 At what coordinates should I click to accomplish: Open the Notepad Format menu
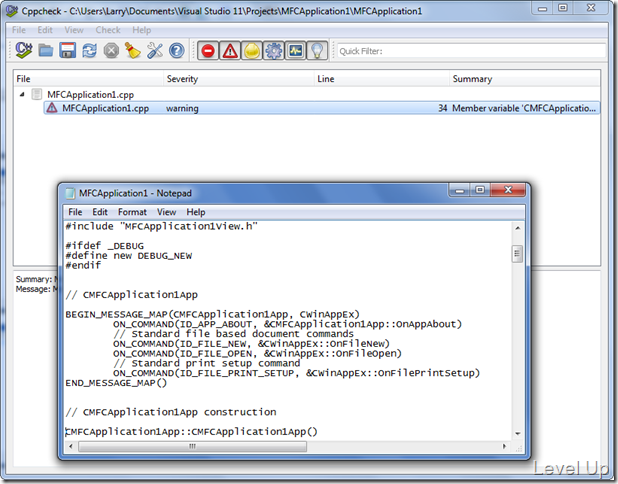[x=132, y=212]
